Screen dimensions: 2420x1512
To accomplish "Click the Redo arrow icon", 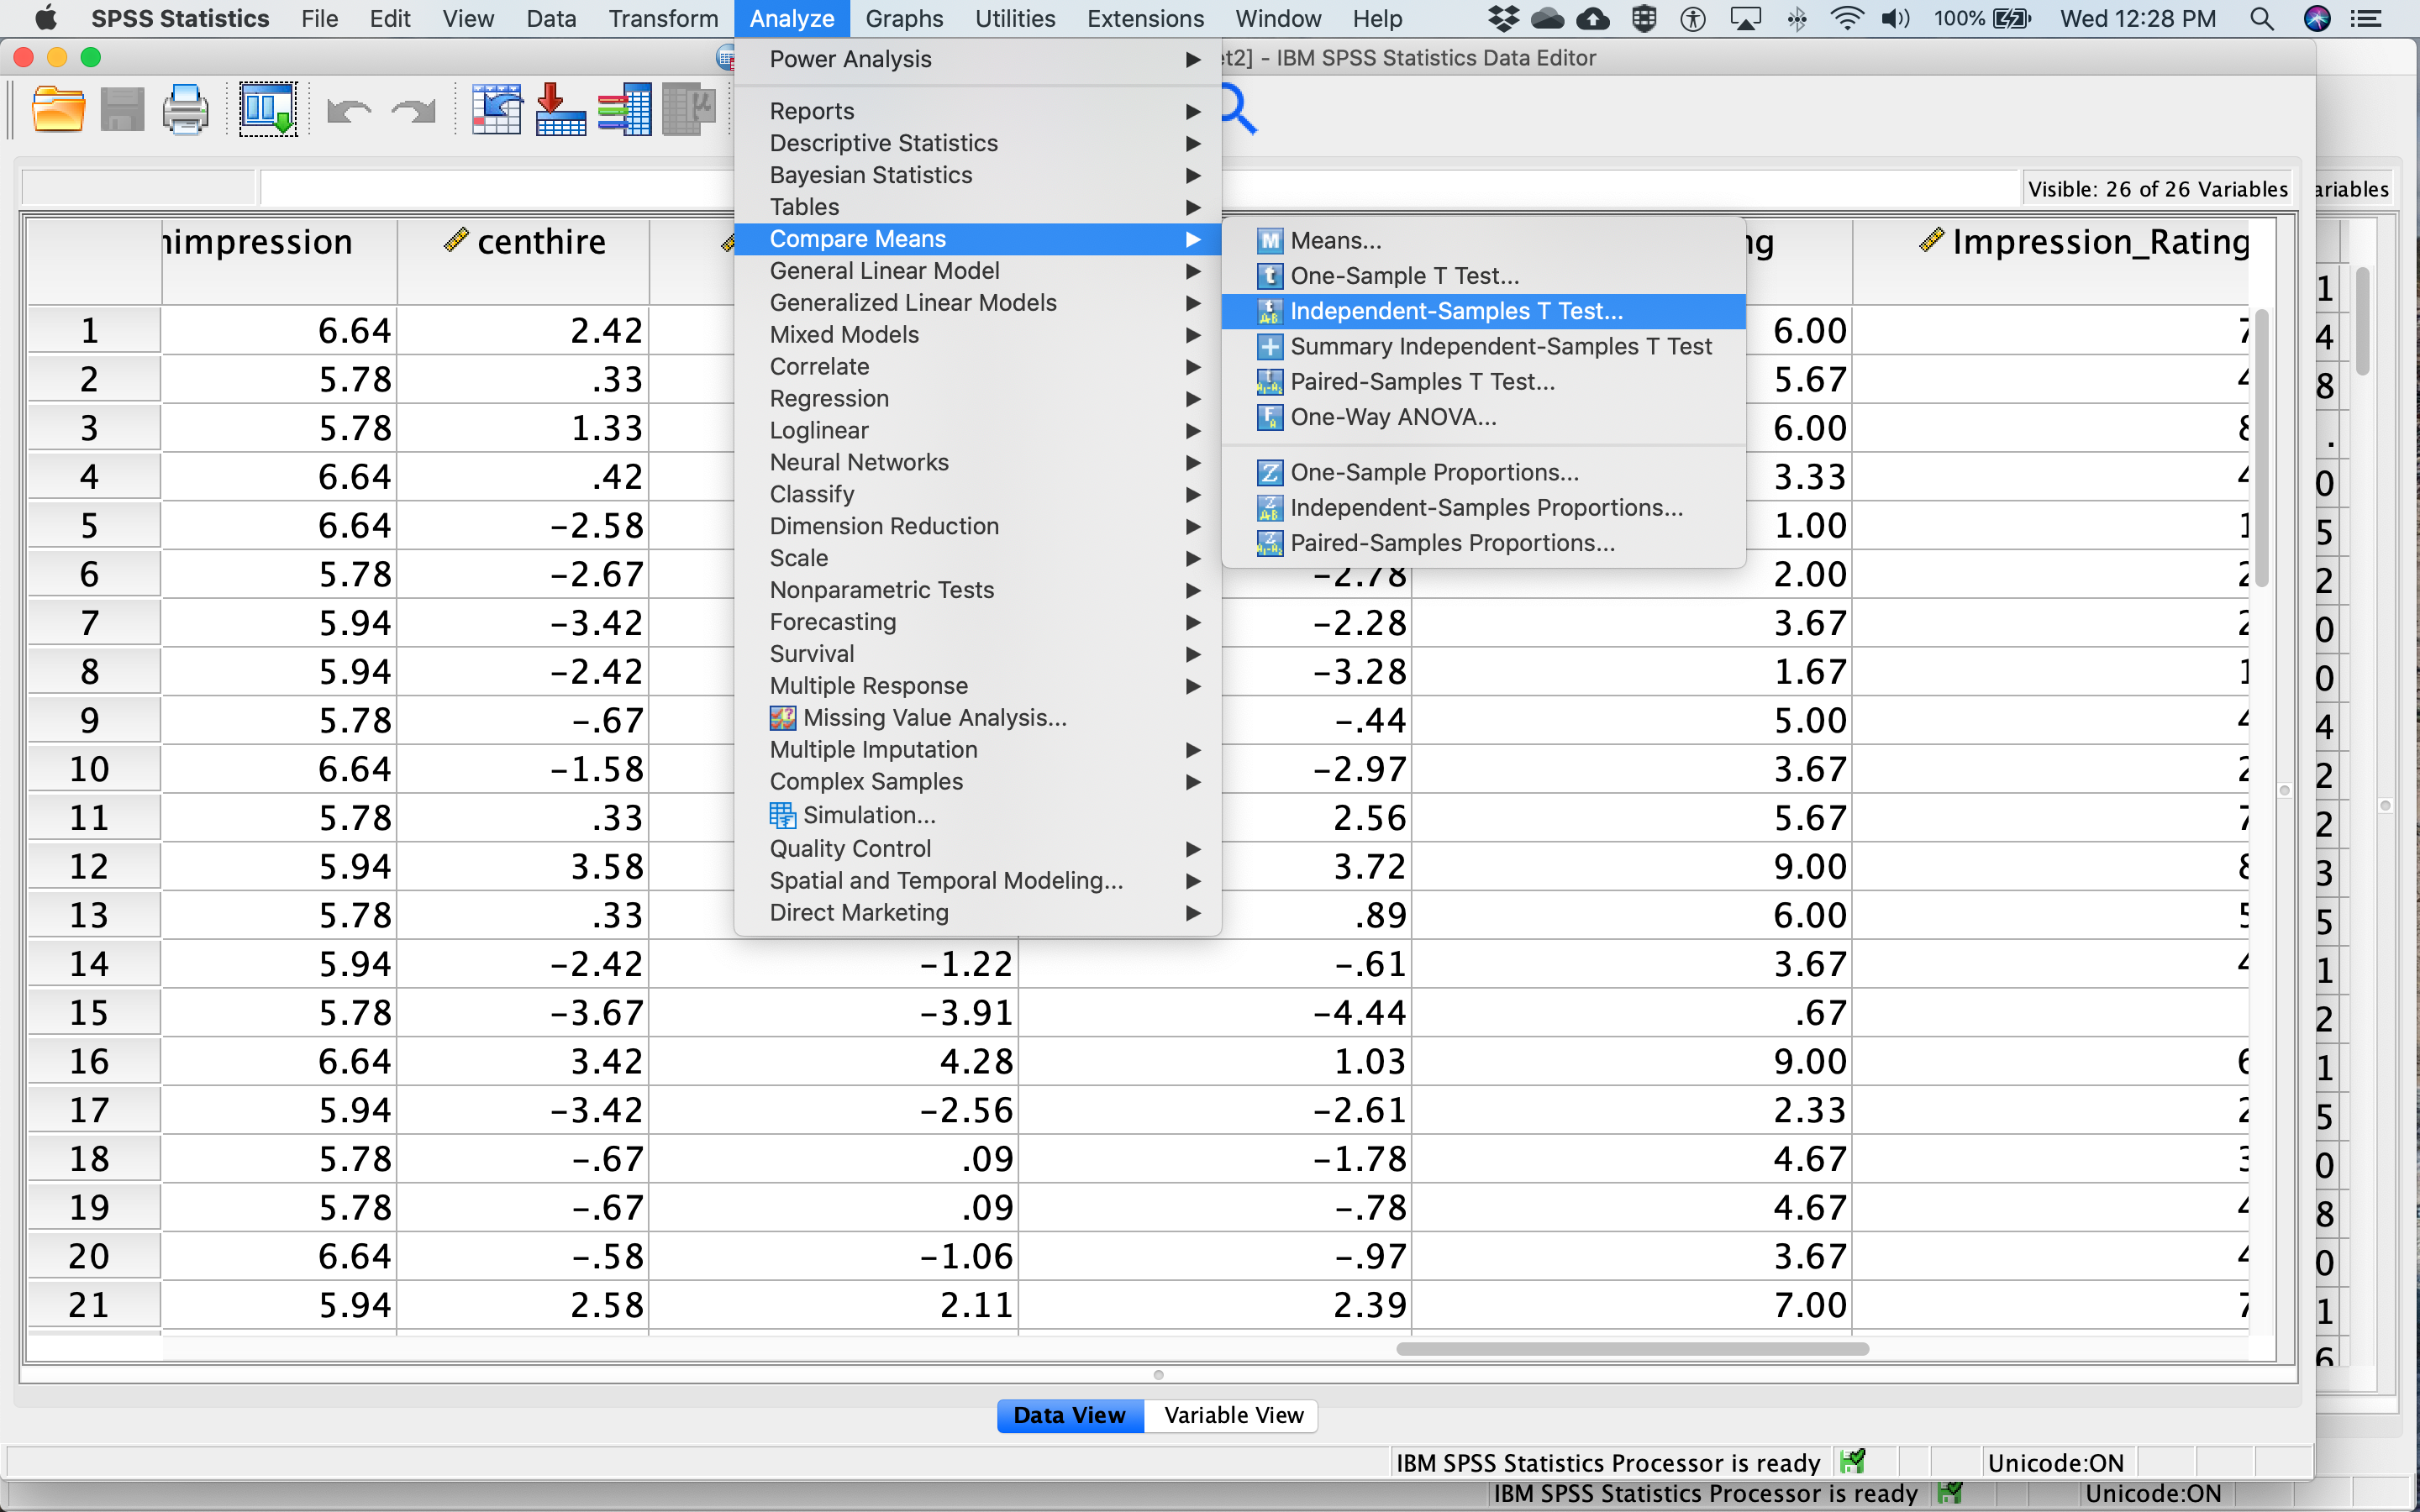I will (414, 111).
